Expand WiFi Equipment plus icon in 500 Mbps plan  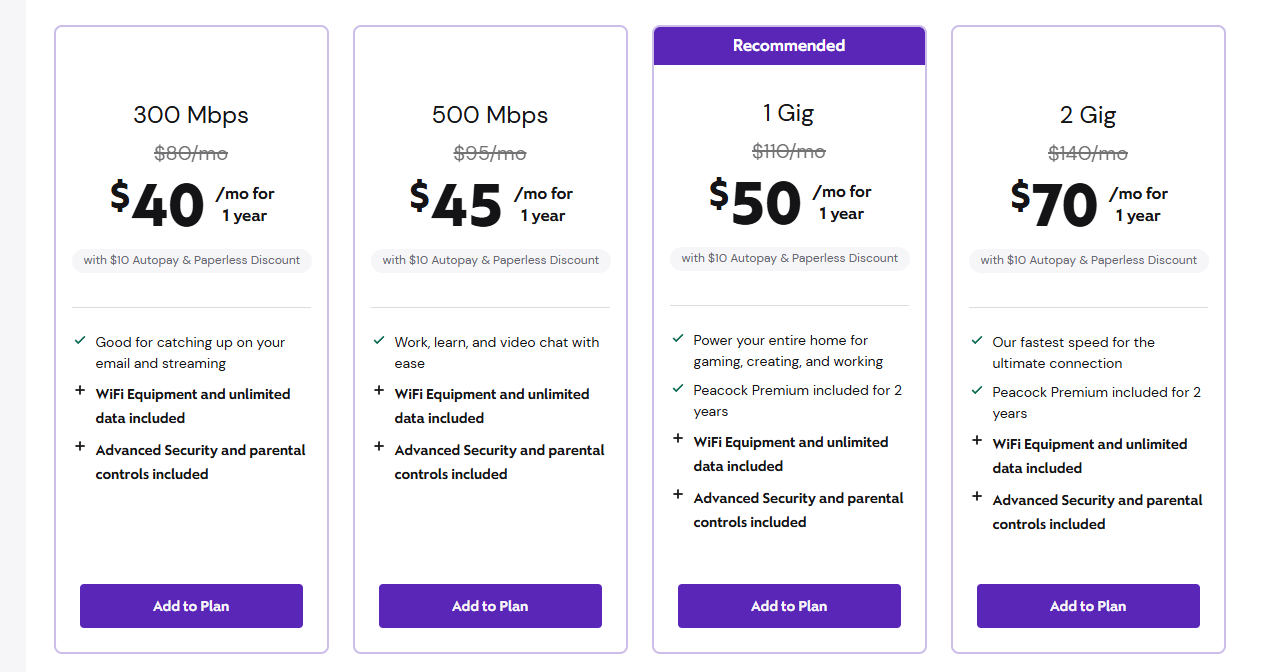(379, 390)
